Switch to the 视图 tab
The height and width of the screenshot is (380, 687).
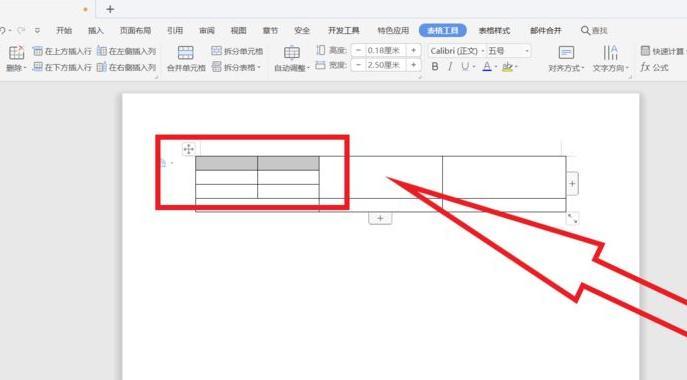(x=238, y=30)
